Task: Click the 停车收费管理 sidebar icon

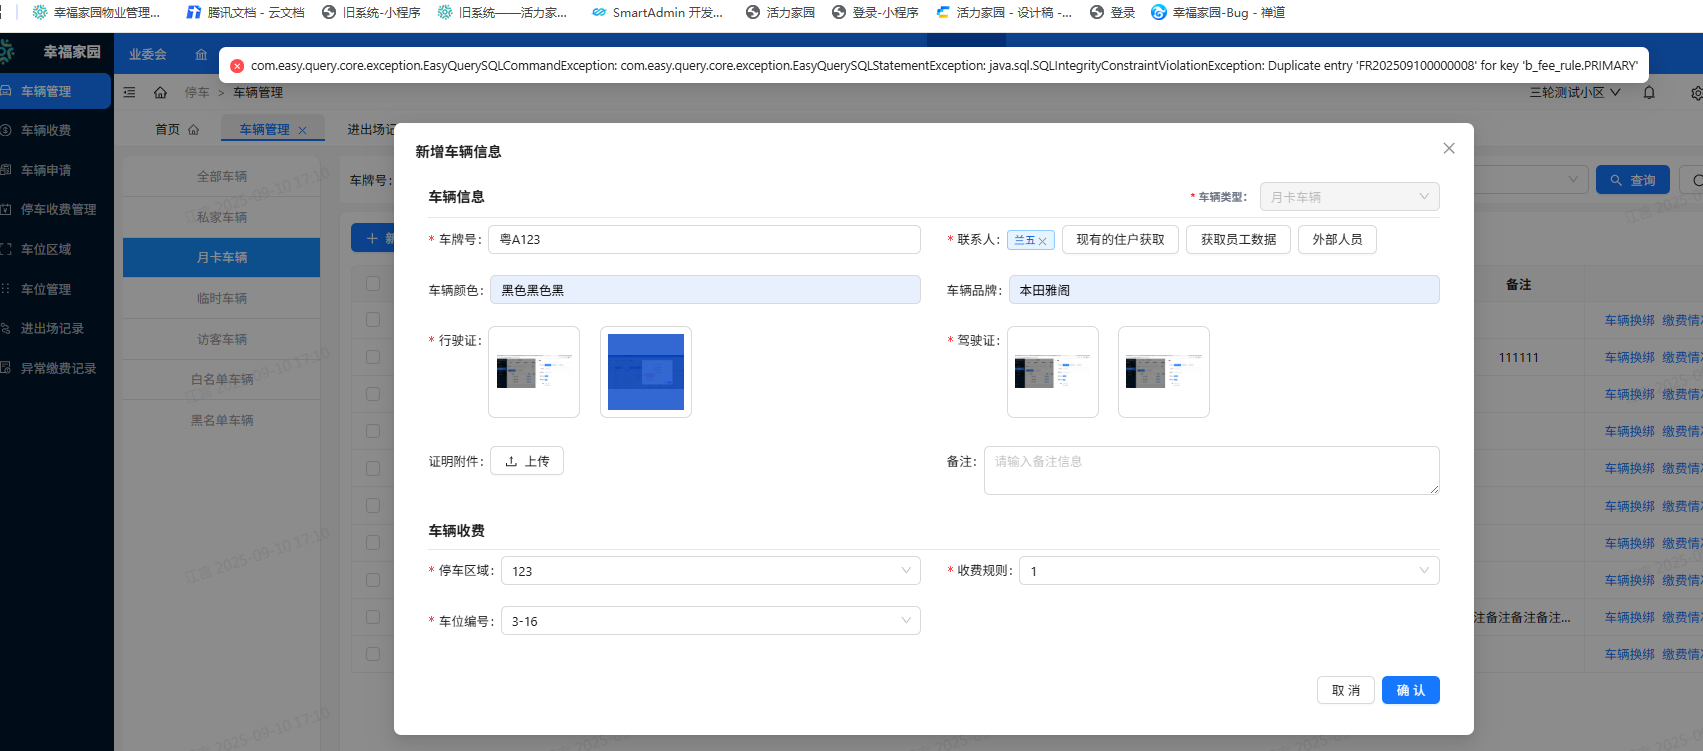Action: pos(6,209)
